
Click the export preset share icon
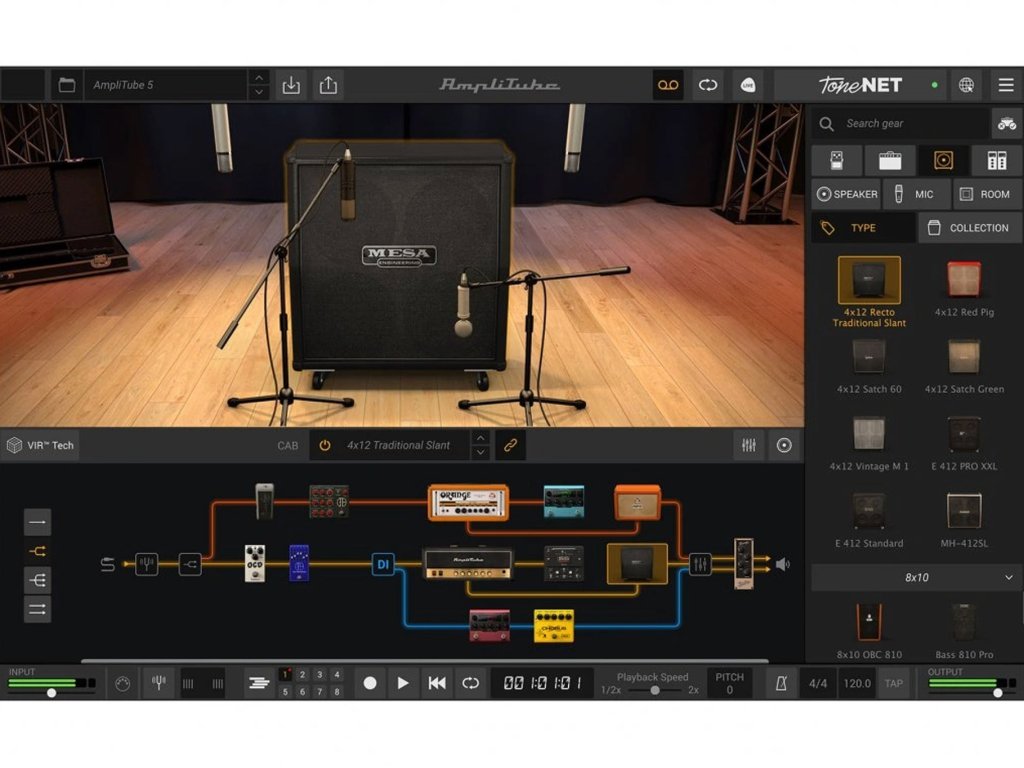coord(328,85)
